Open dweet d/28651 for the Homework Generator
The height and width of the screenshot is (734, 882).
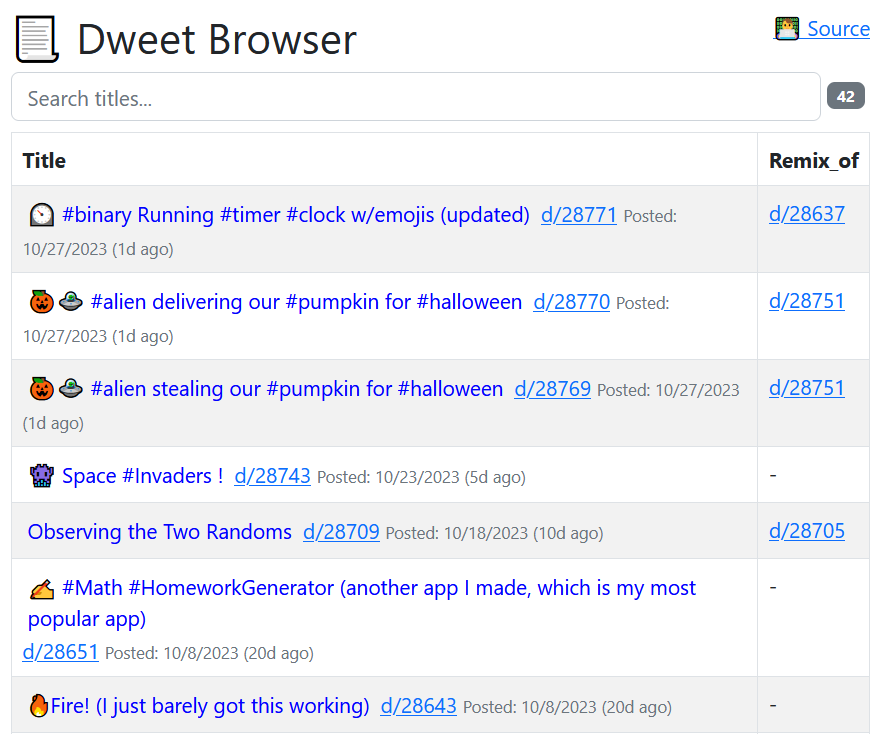coord(60,651)
